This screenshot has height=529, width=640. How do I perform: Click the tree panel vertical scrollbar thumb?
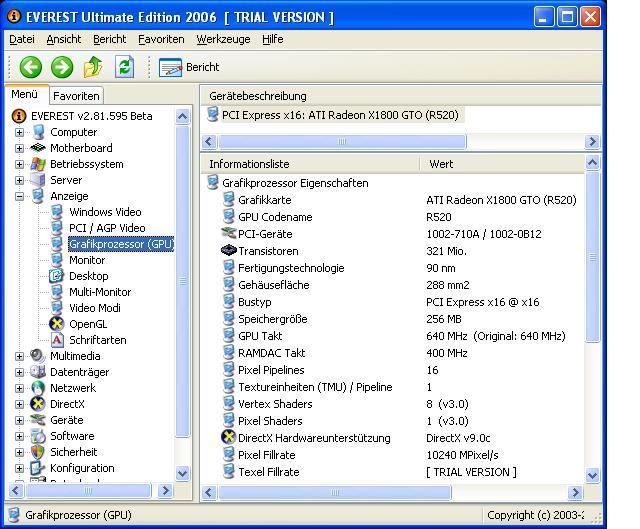coord(182,282)
